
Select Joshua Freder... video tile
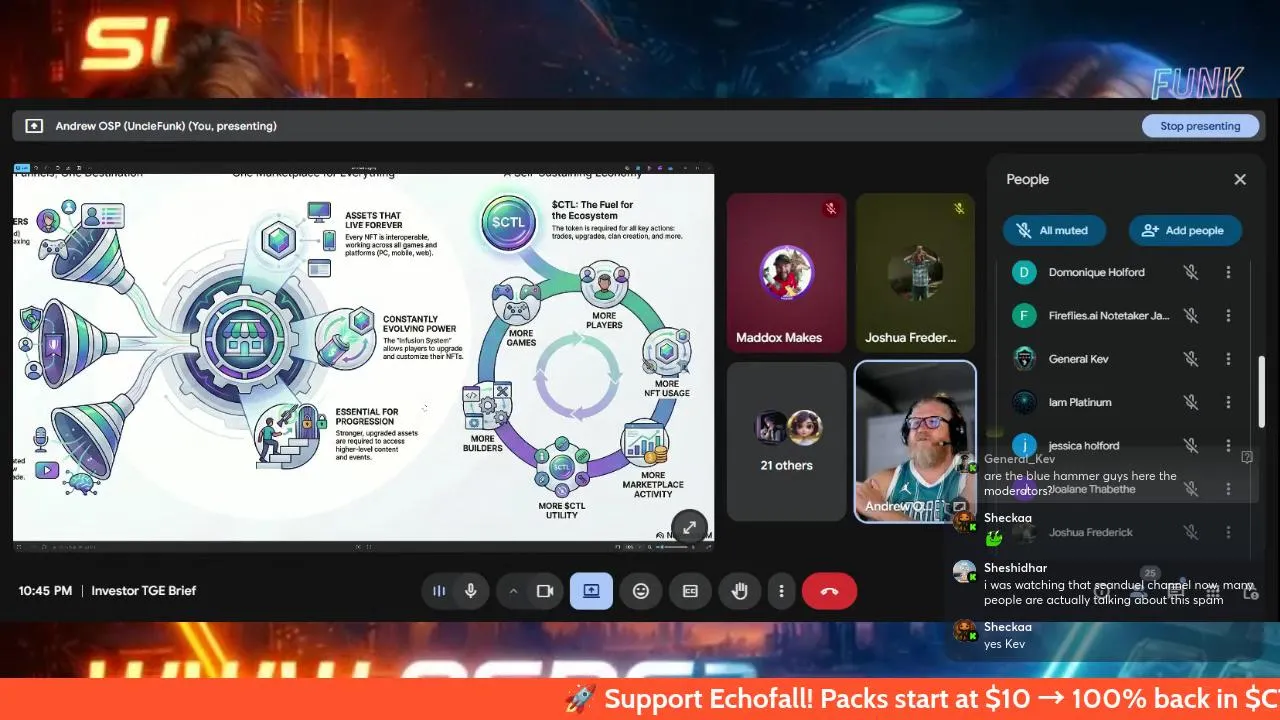point(915,273)
